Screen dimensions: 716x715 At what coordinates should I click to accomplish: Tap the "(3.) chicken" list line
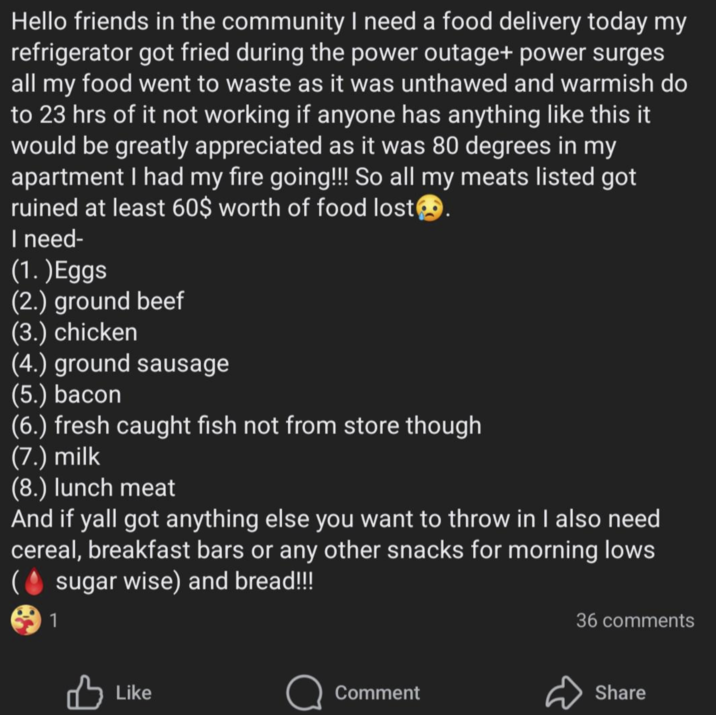74,332
